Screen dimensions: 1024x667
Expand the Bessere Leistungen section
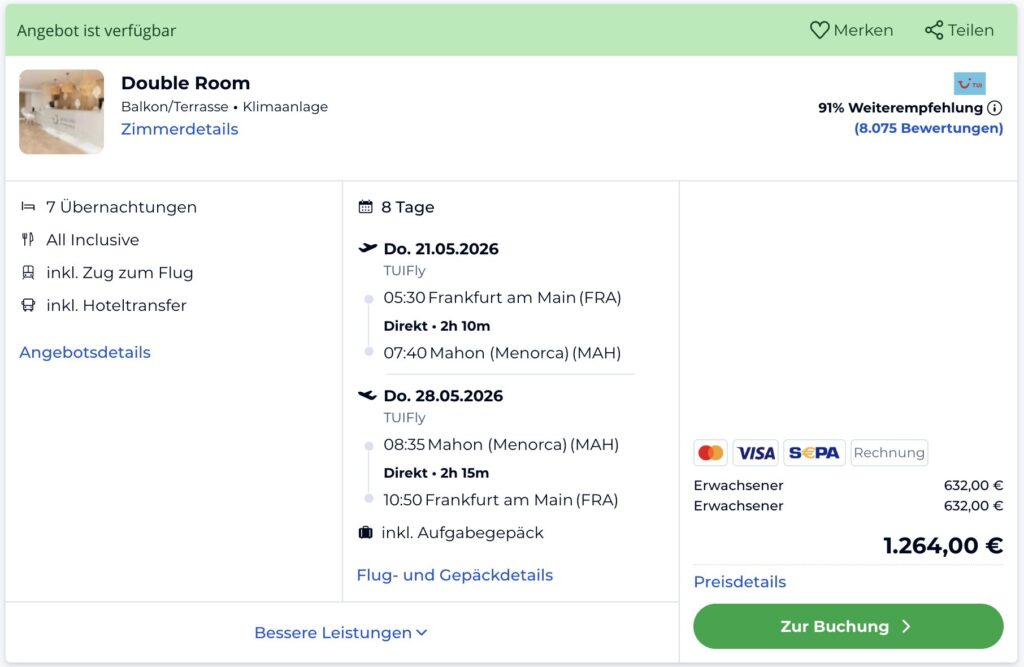click(x=341, y=633)
